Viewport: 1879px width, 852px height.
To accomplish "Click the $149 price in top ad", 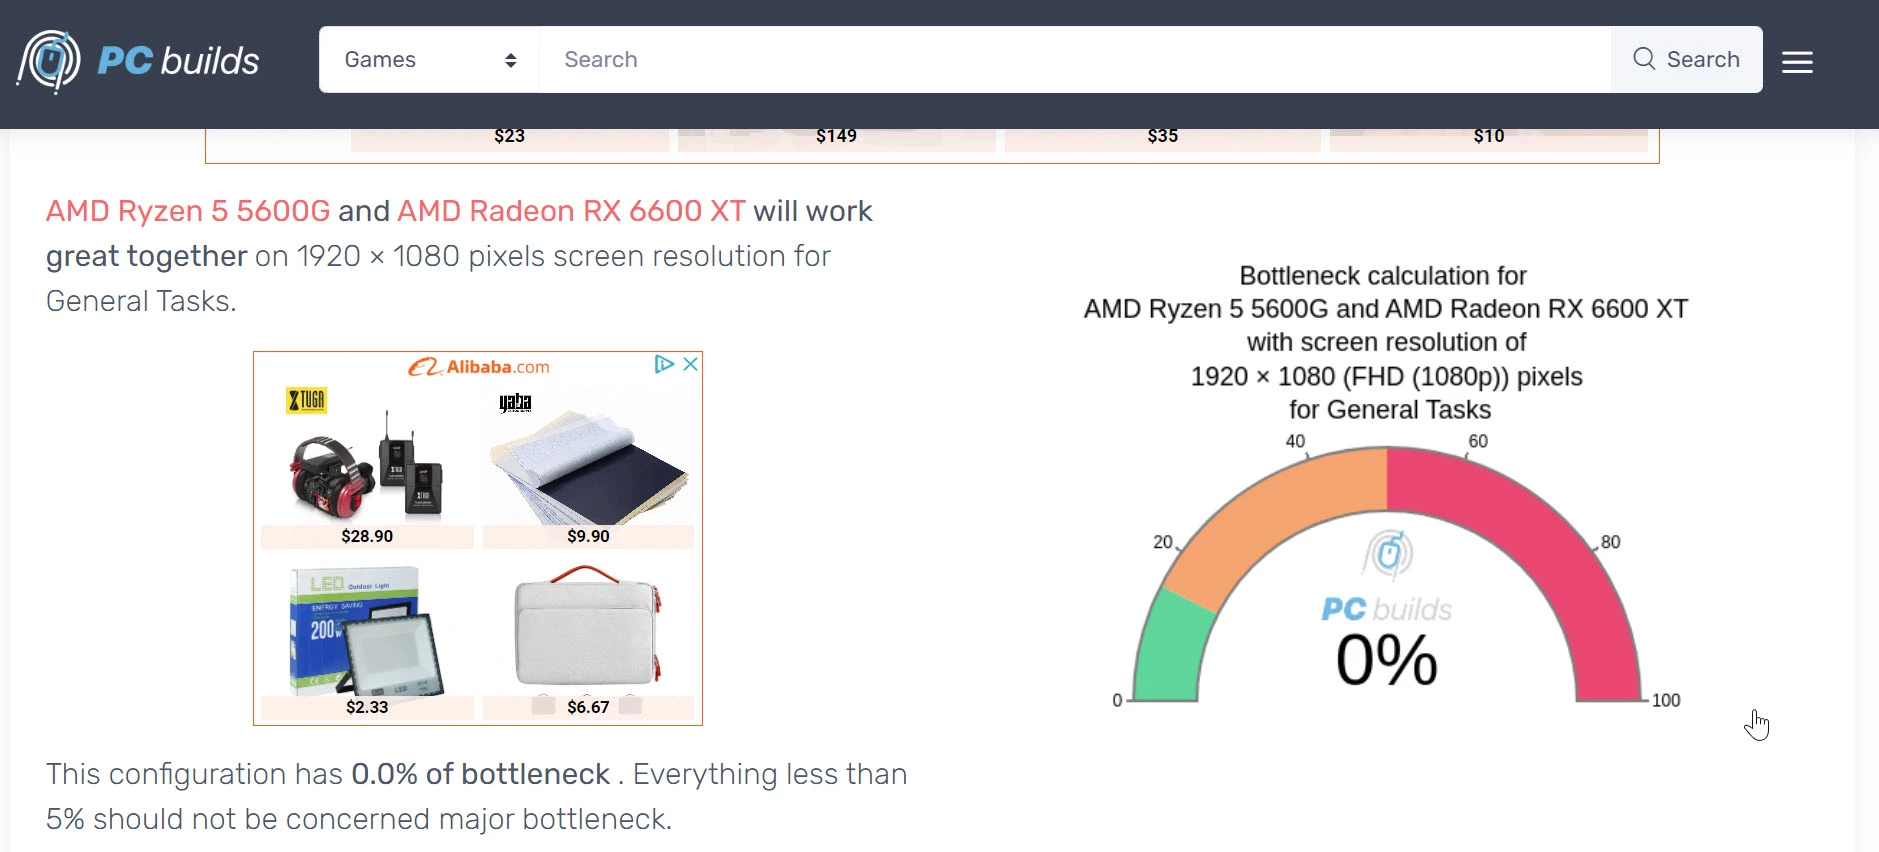I will point(836,136).
